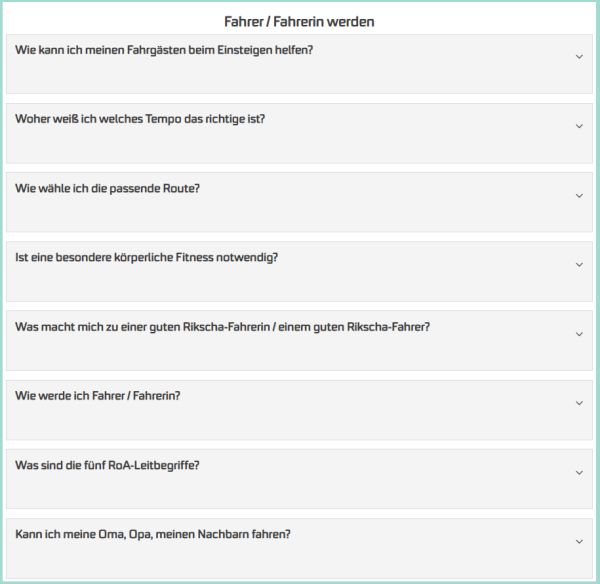Open 'Wie wähle ich die passende Route?' question
This screenshot has height=584, width=600.
pos(108,188)
